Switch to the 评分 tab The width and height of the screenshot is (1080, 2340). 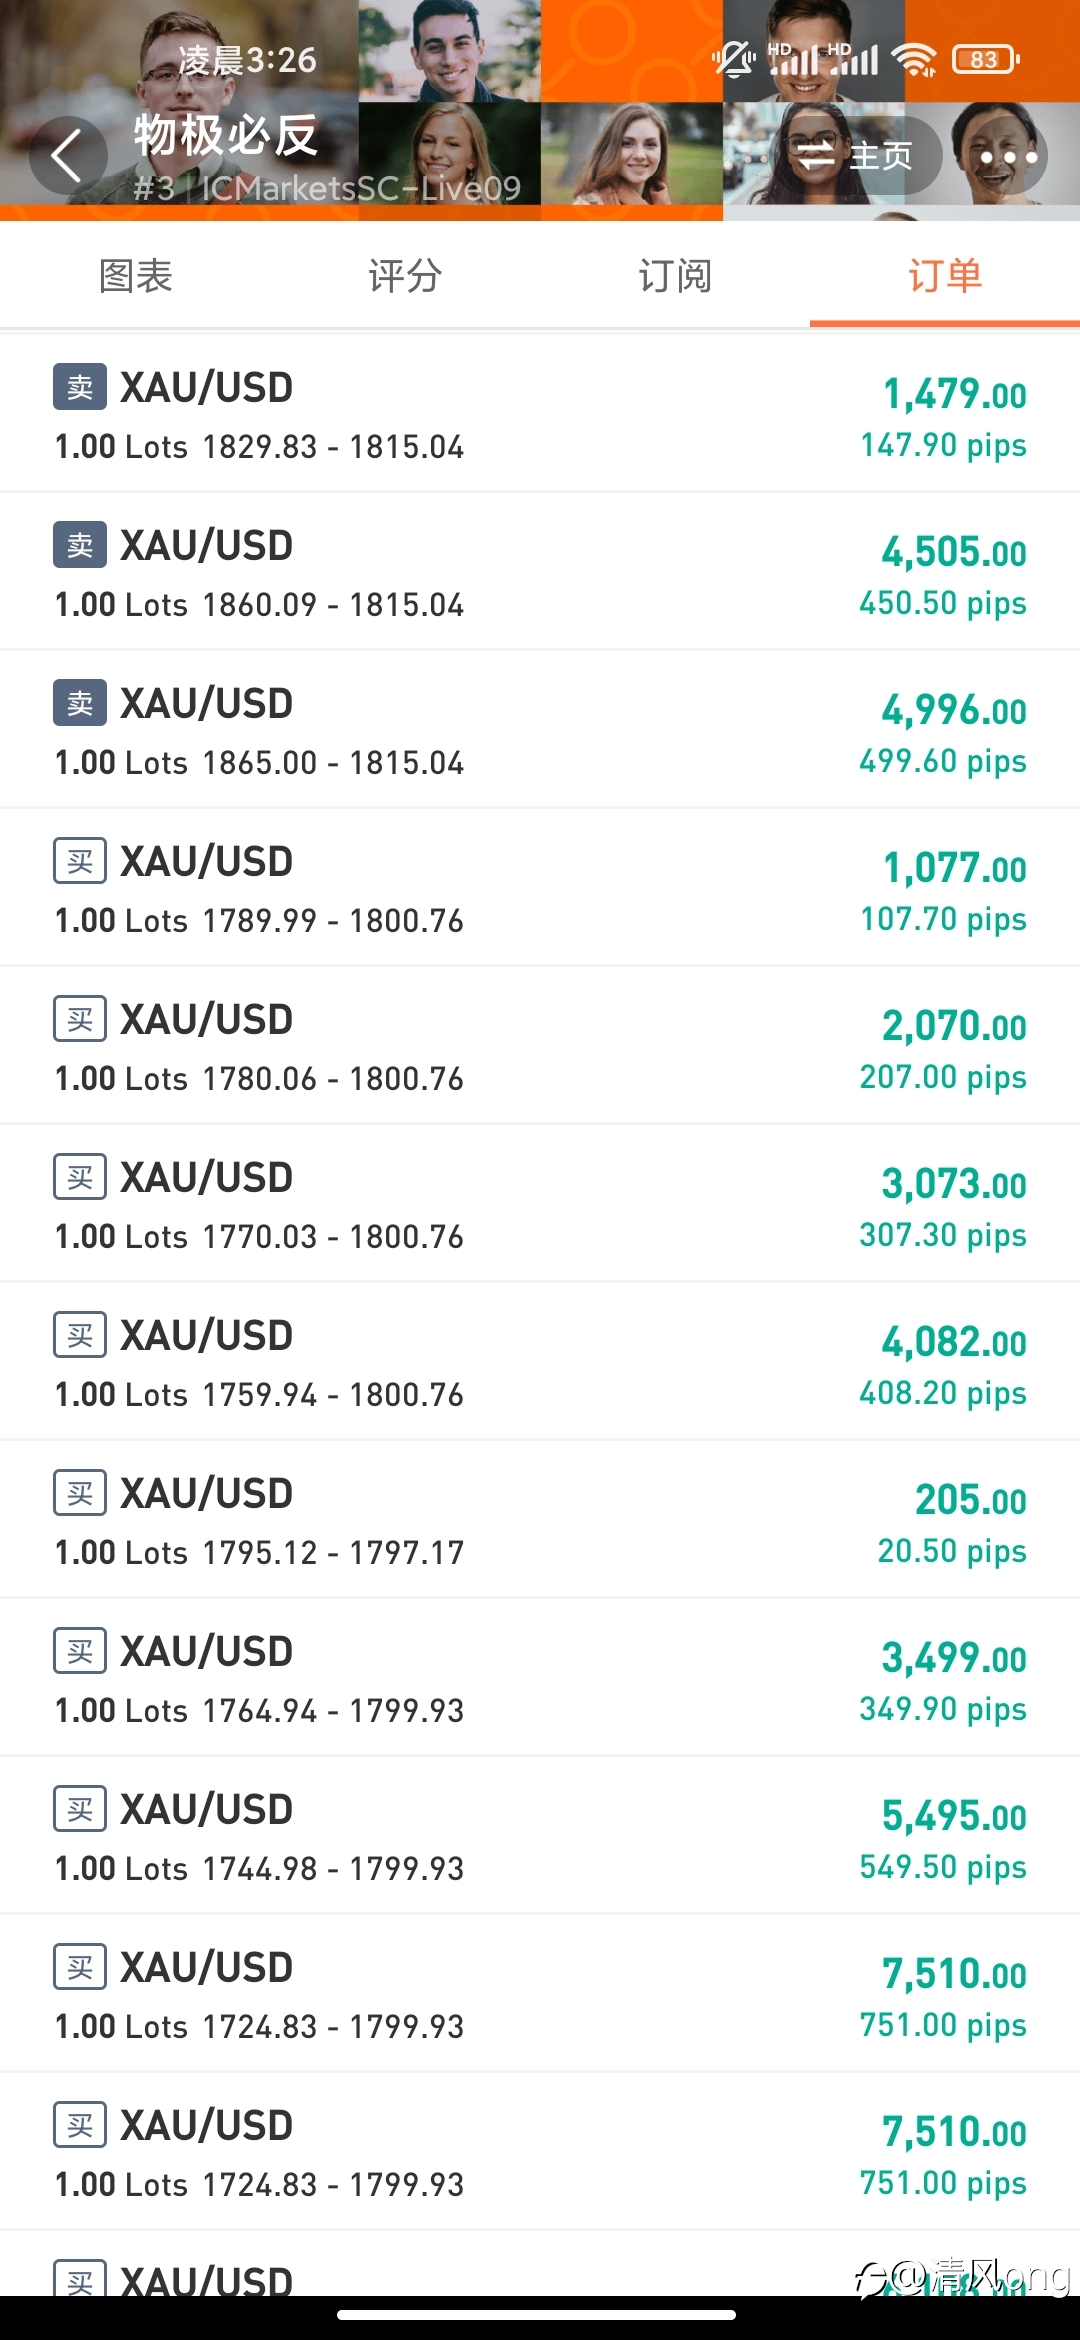(405, 276)
